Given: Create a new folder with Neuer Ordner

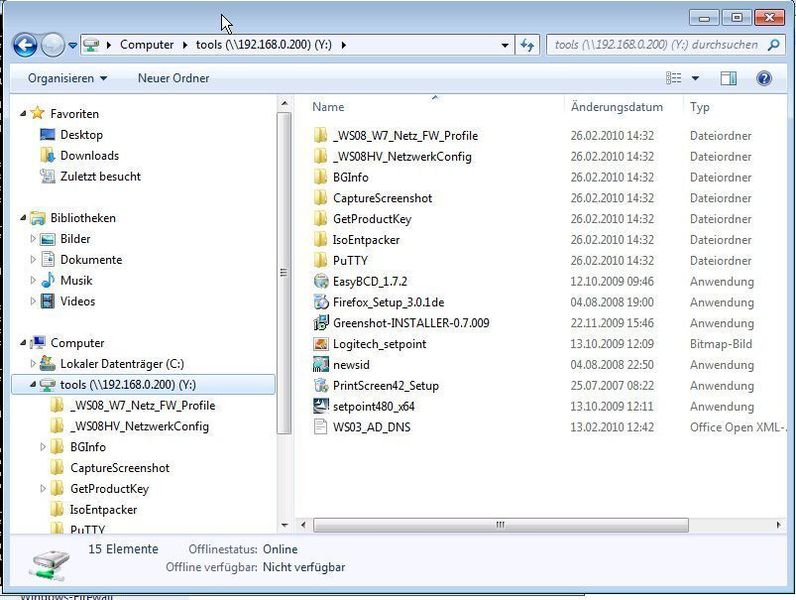Looking at the screenshot, I should point(173,78).
